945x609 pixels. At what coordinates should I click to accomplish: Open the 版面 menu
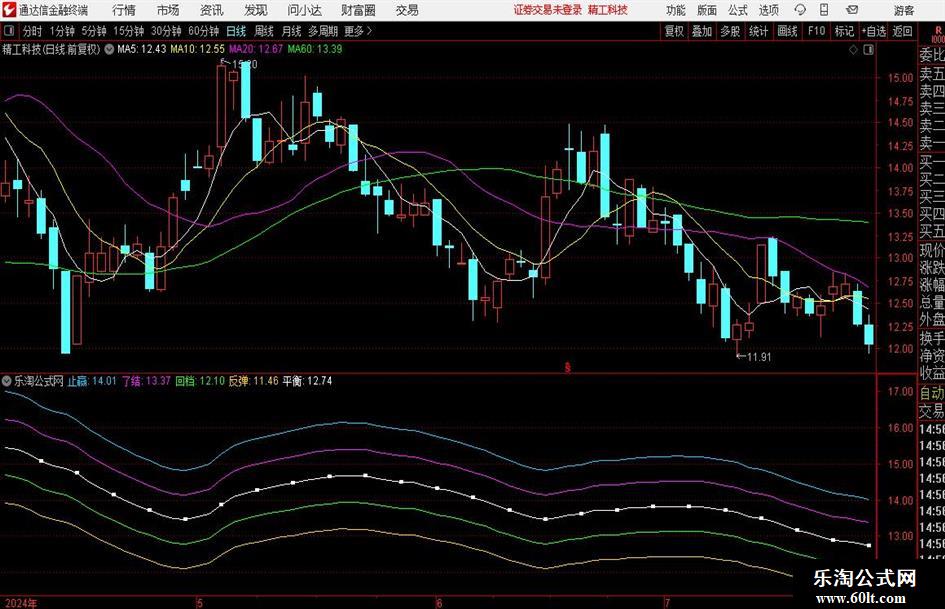click(x=706, y=10)
